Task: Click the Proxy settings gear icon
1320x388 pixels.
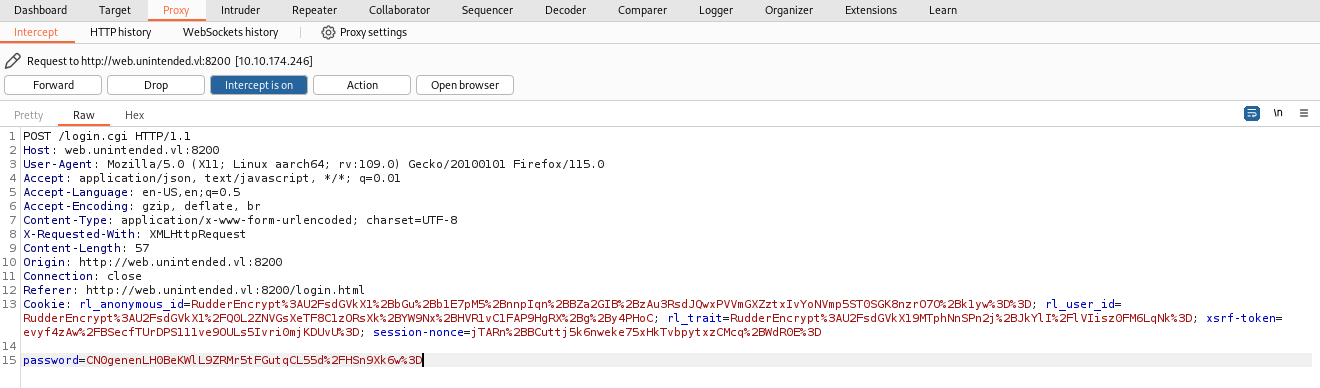Action: click(328, 32)
